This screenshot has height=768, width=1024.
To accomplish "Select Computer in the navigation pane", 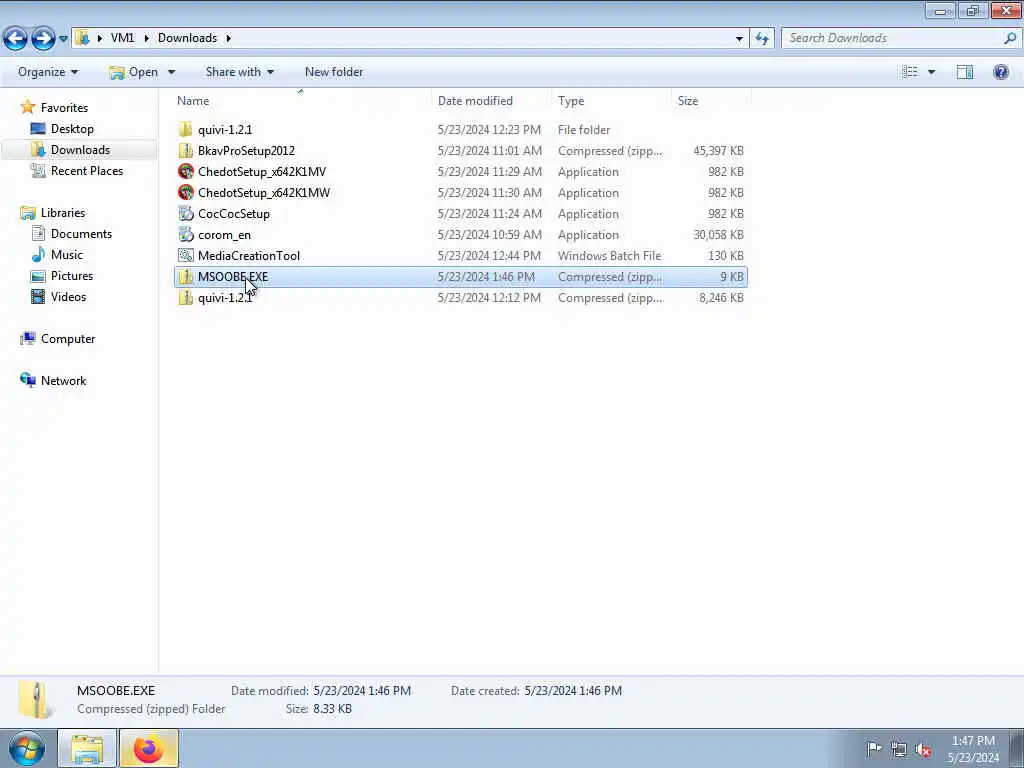I will (x=68, y=339).
